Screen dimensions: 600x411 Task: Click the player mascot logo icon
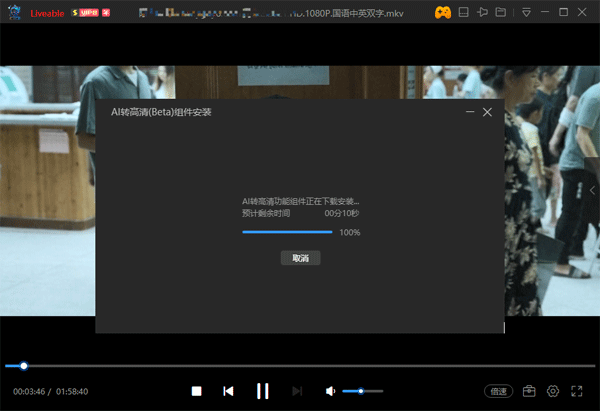point(15,12)
